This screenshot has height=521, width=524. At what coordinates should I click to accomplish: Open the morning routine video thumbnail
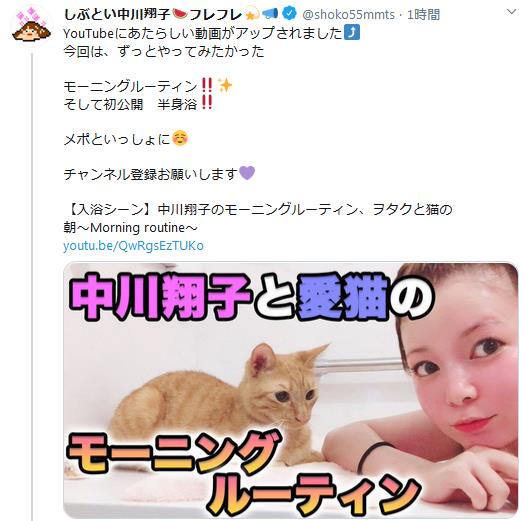(290, 390)
